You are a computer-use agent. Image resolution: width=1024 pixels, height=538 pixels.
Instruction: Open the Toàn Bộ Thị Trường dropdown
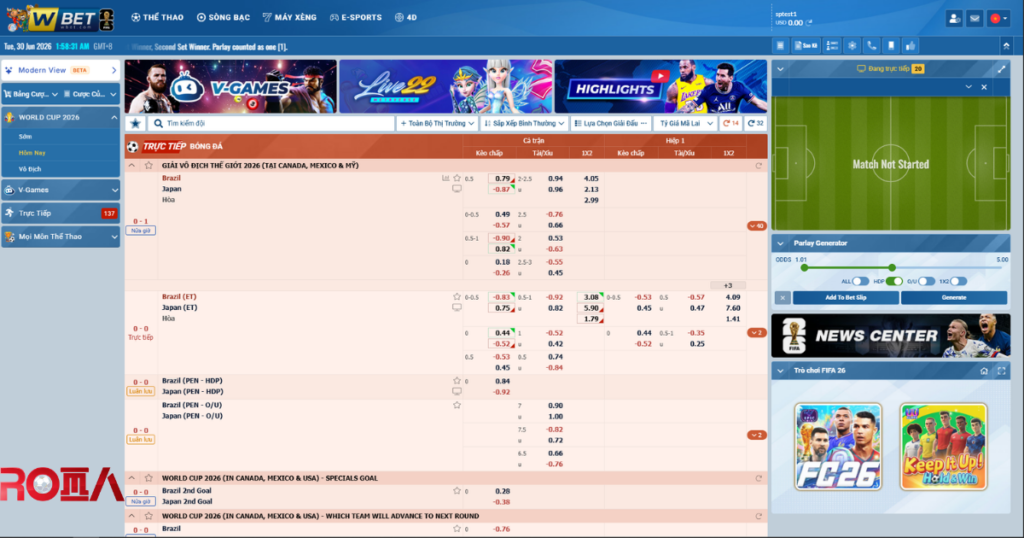pyautogui.click(x=437, y=123)
